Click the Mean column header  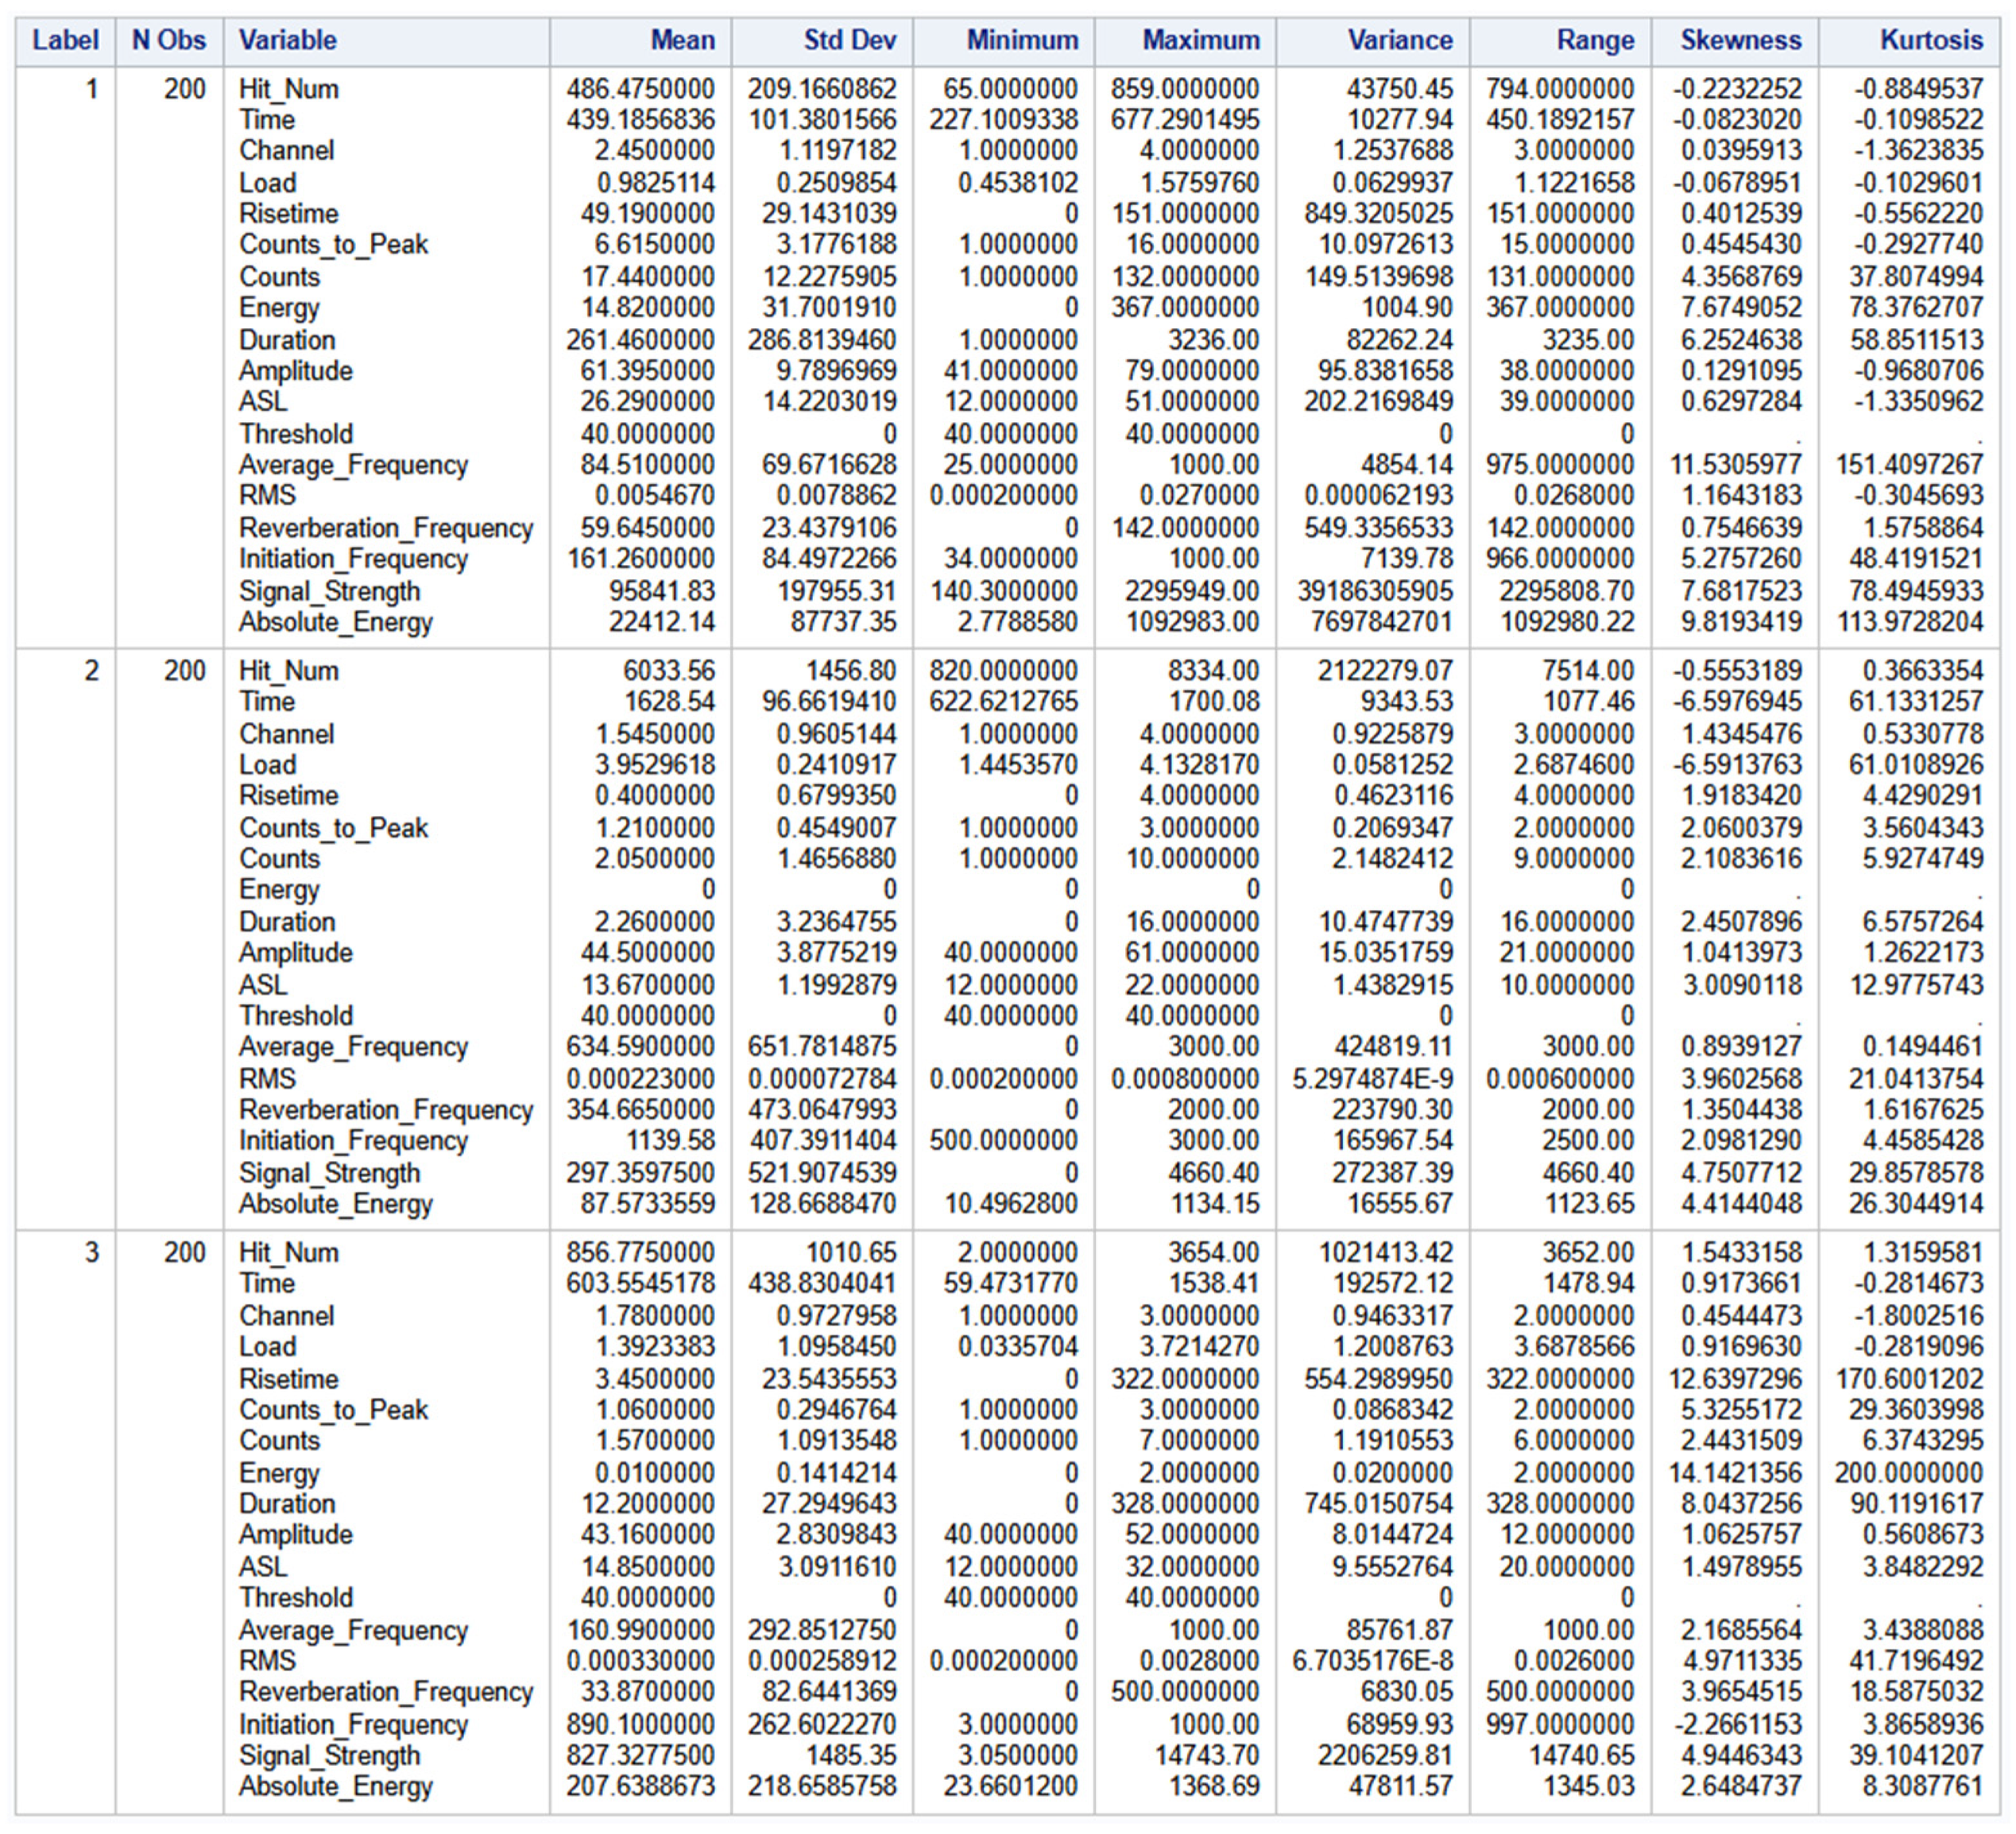tap(683, 40)
